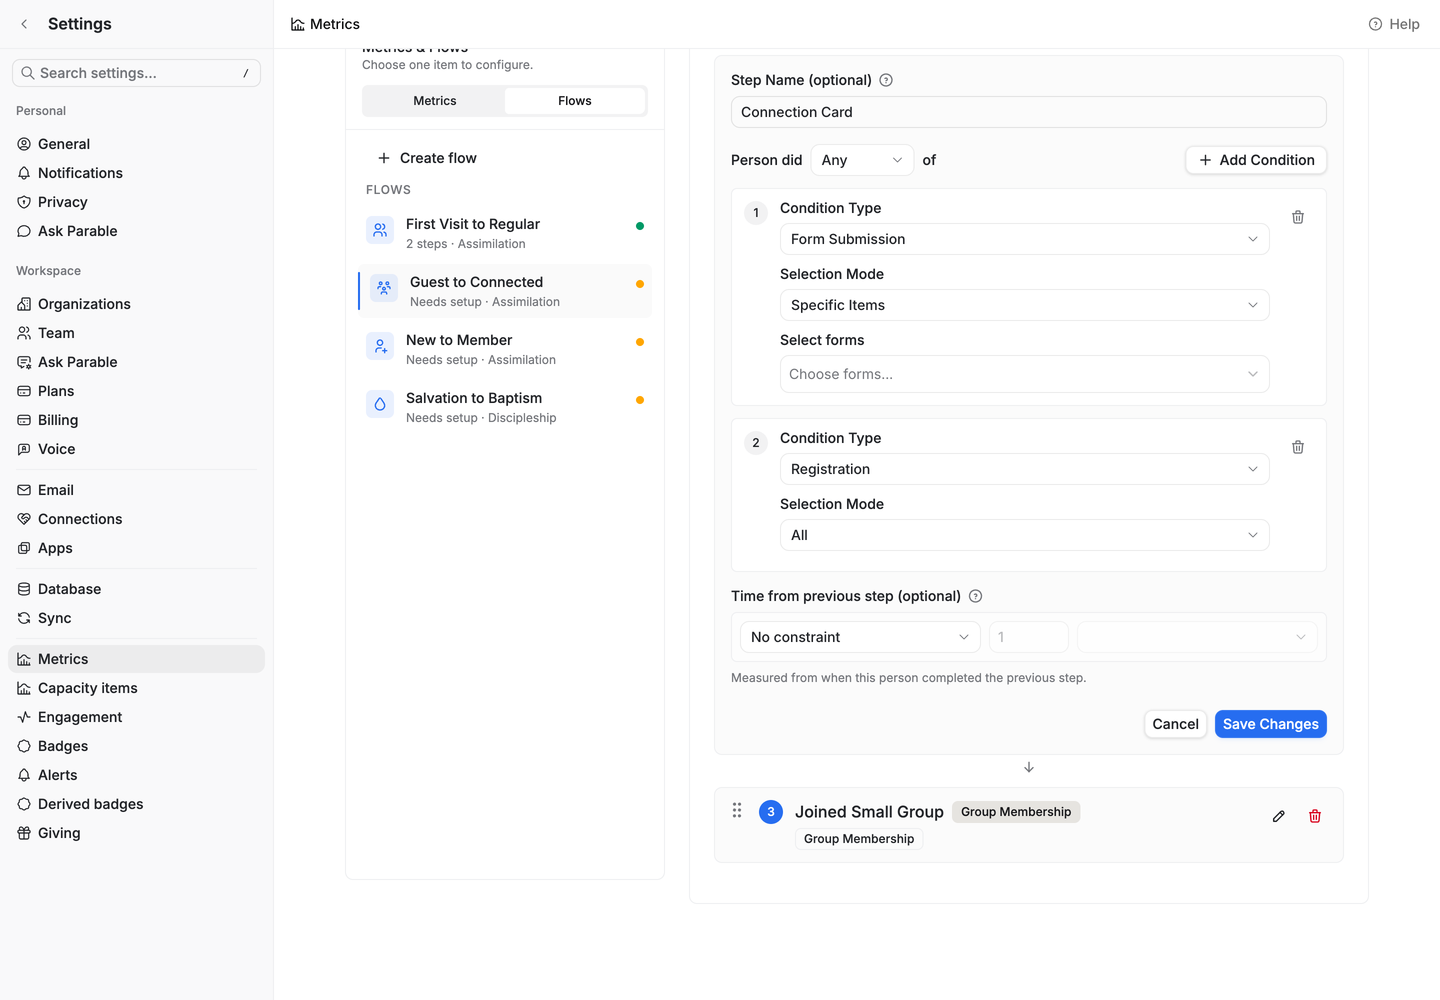1440x1000 pixels.
Task: Open condition 1 Form Submission type dropdown
Action: (x=1024, y=239)
